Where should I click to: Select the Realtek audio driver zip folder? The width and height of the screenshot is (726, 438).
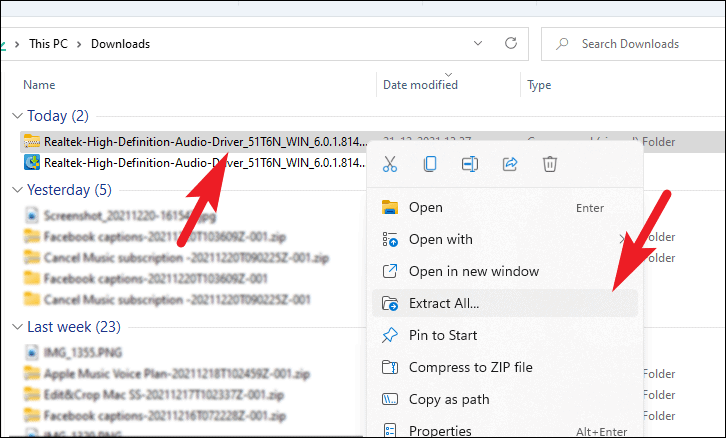(206, 142)
